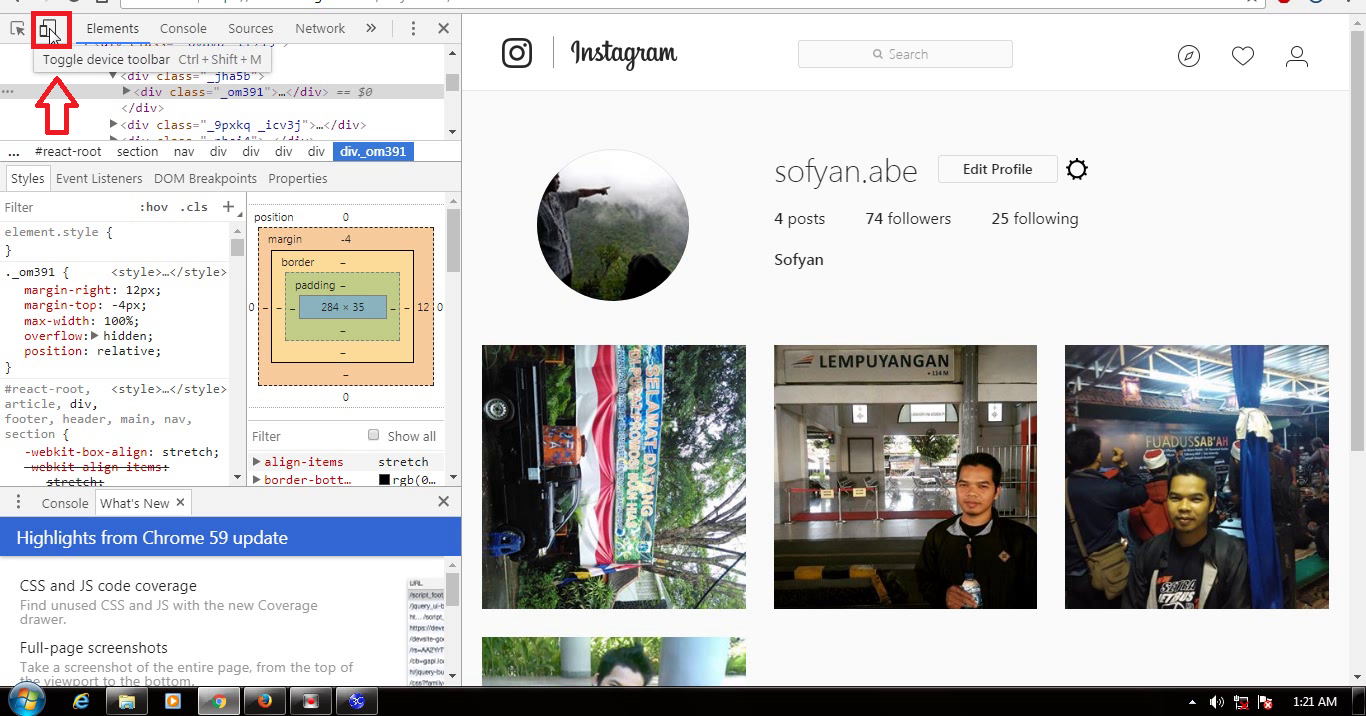Focus the Instagram Search box
Screen dimensions: 1366x716
(905, 54)
